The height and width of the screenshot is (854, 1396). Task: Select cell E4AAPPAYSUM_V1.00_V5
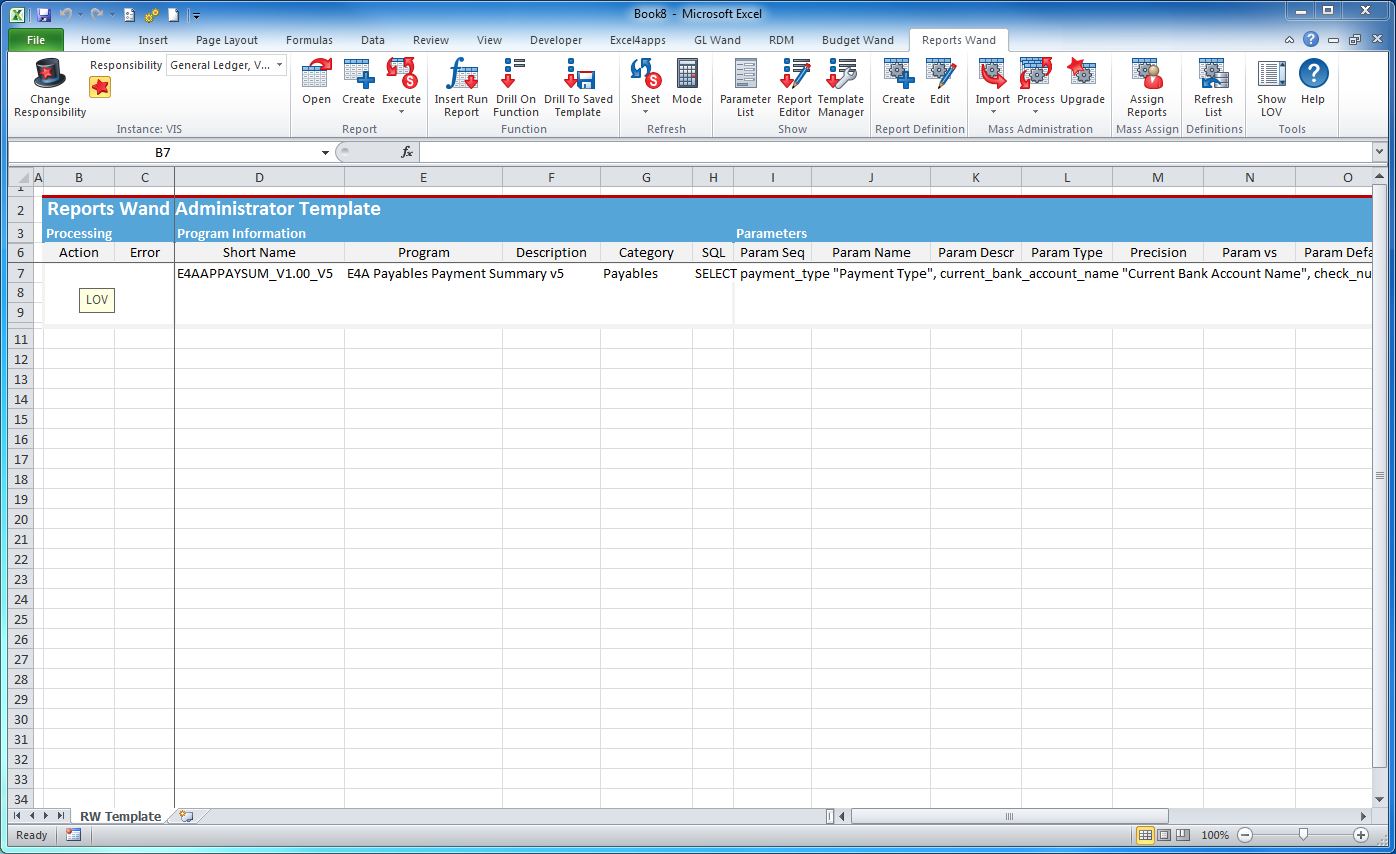tap(259, 273)
